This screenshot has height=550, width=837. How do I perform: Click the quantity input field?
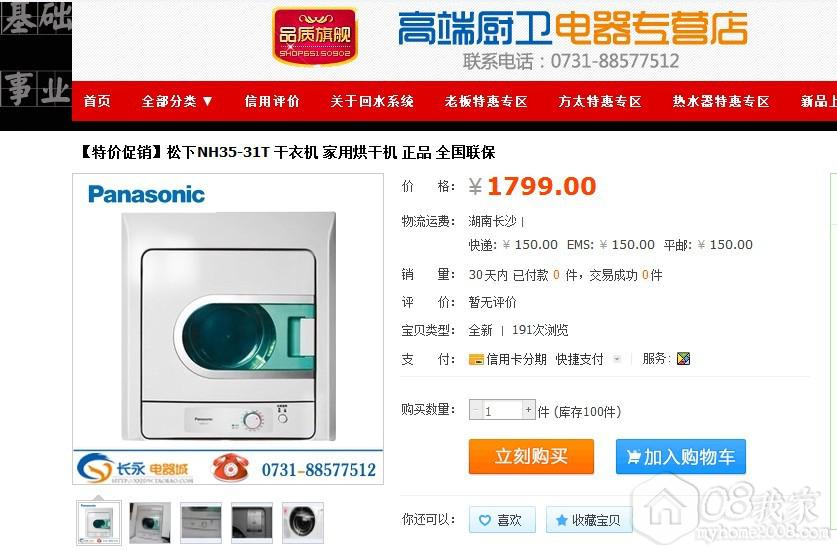(x=502, y=410)
